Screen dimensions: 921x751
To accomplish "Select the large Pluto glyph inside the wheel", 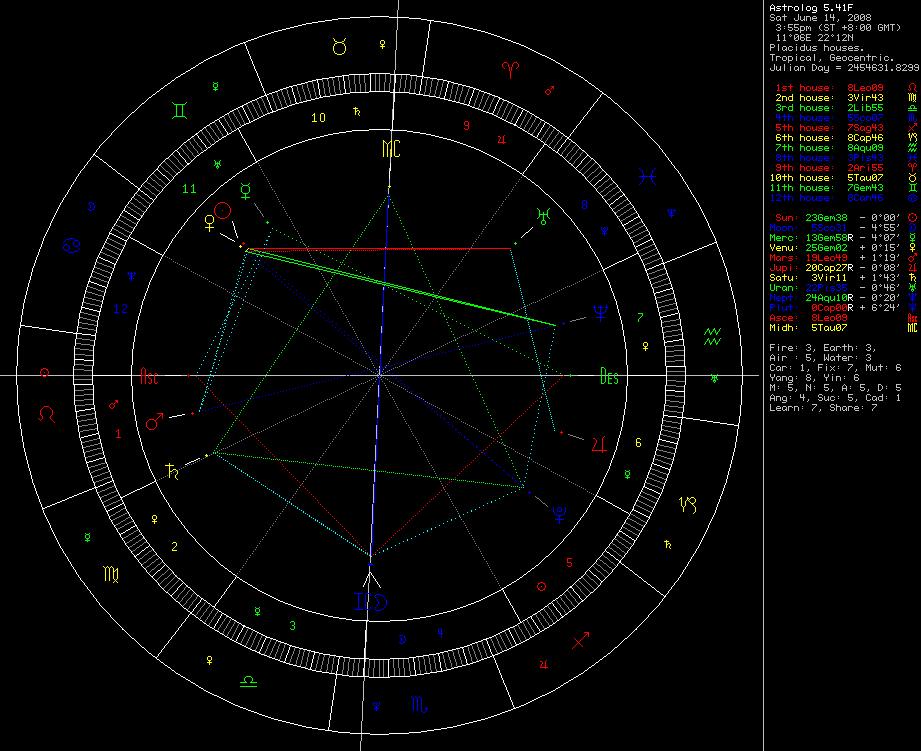I will point(558,514).
